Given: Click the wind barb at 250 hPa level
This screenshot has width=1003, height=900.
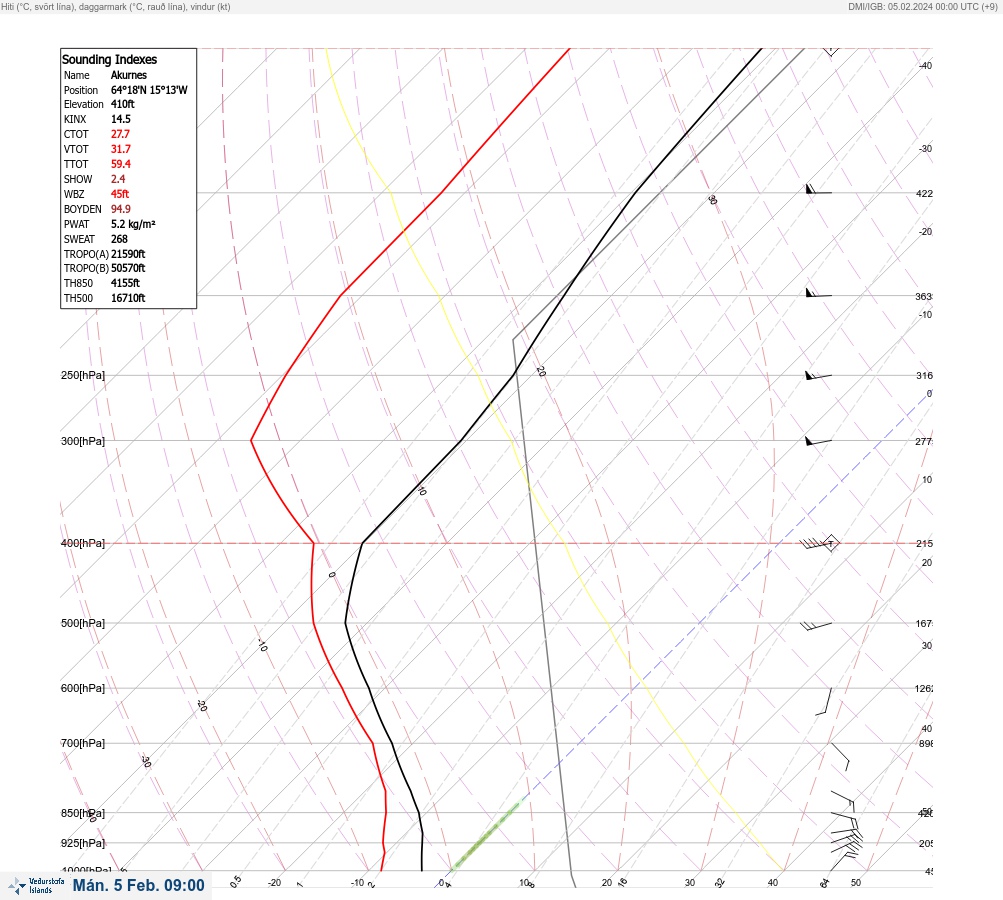Looking at the screenshot, I should [818, 375].
